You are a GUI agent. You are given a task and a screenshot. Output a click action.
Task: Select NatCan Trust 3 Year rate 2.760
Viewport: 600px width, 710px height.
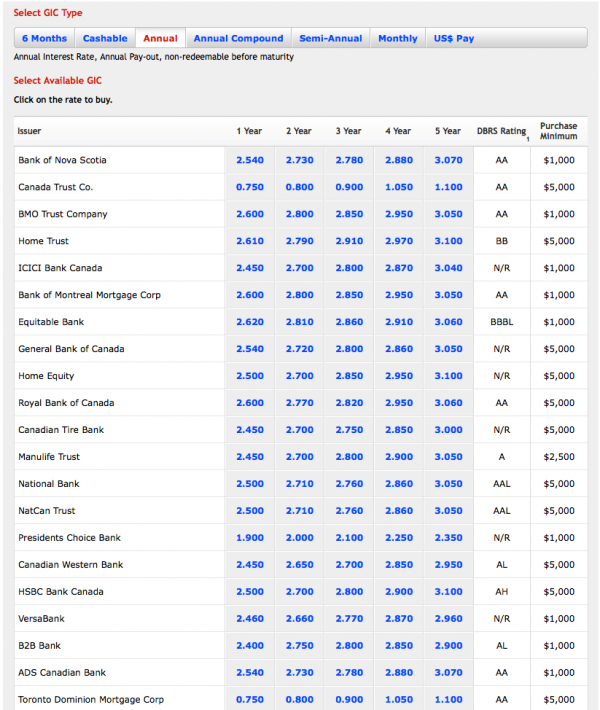349,511
